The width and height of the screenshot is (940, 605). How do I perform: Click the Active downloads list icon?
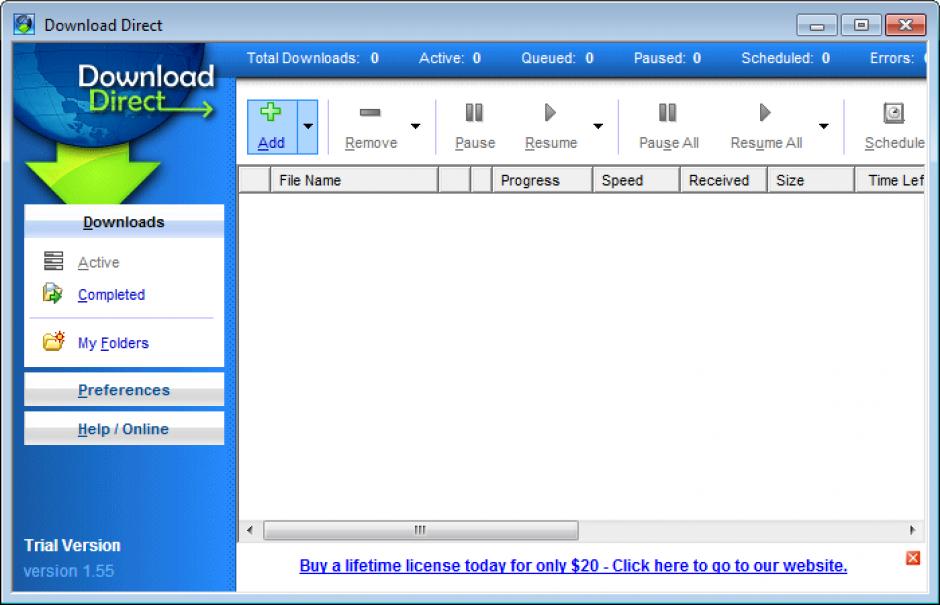click(x=53, y=261)
